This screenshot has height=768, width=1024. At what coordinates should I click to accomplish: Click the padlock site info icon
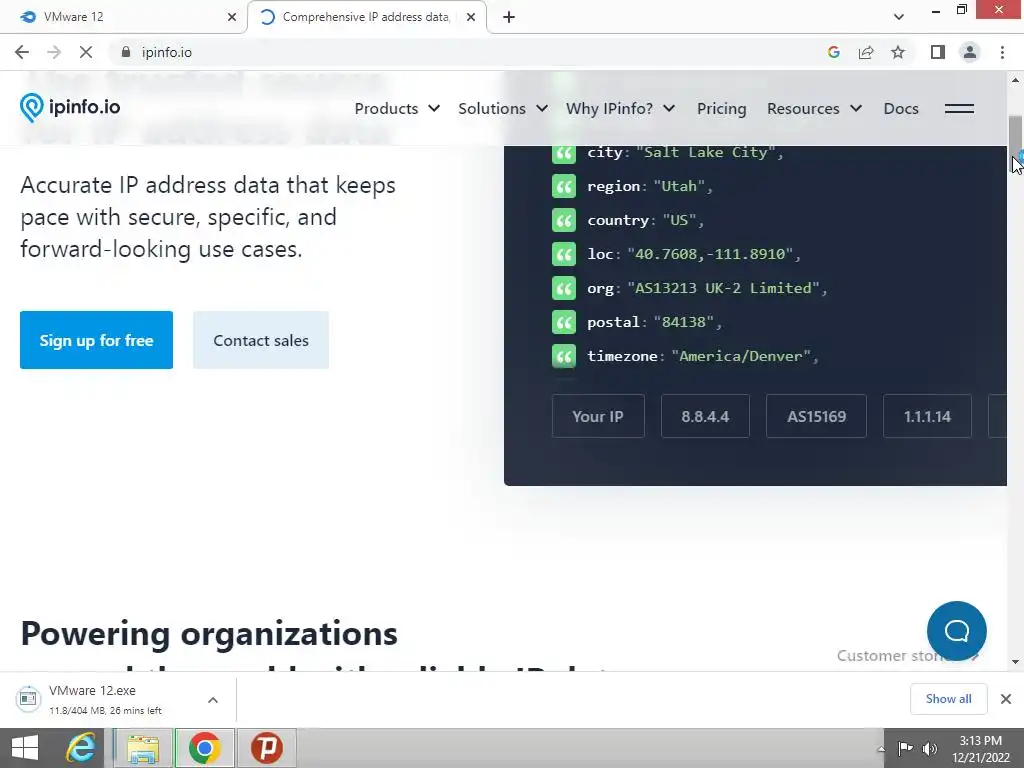[126, 52]
